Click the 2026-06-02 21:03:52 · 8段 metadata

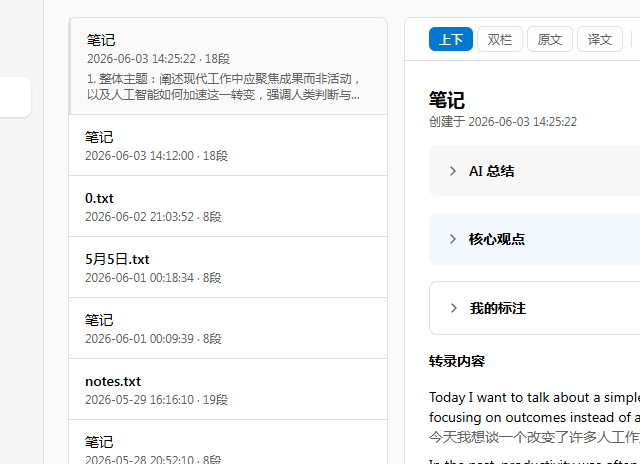[x=153, y=217]
